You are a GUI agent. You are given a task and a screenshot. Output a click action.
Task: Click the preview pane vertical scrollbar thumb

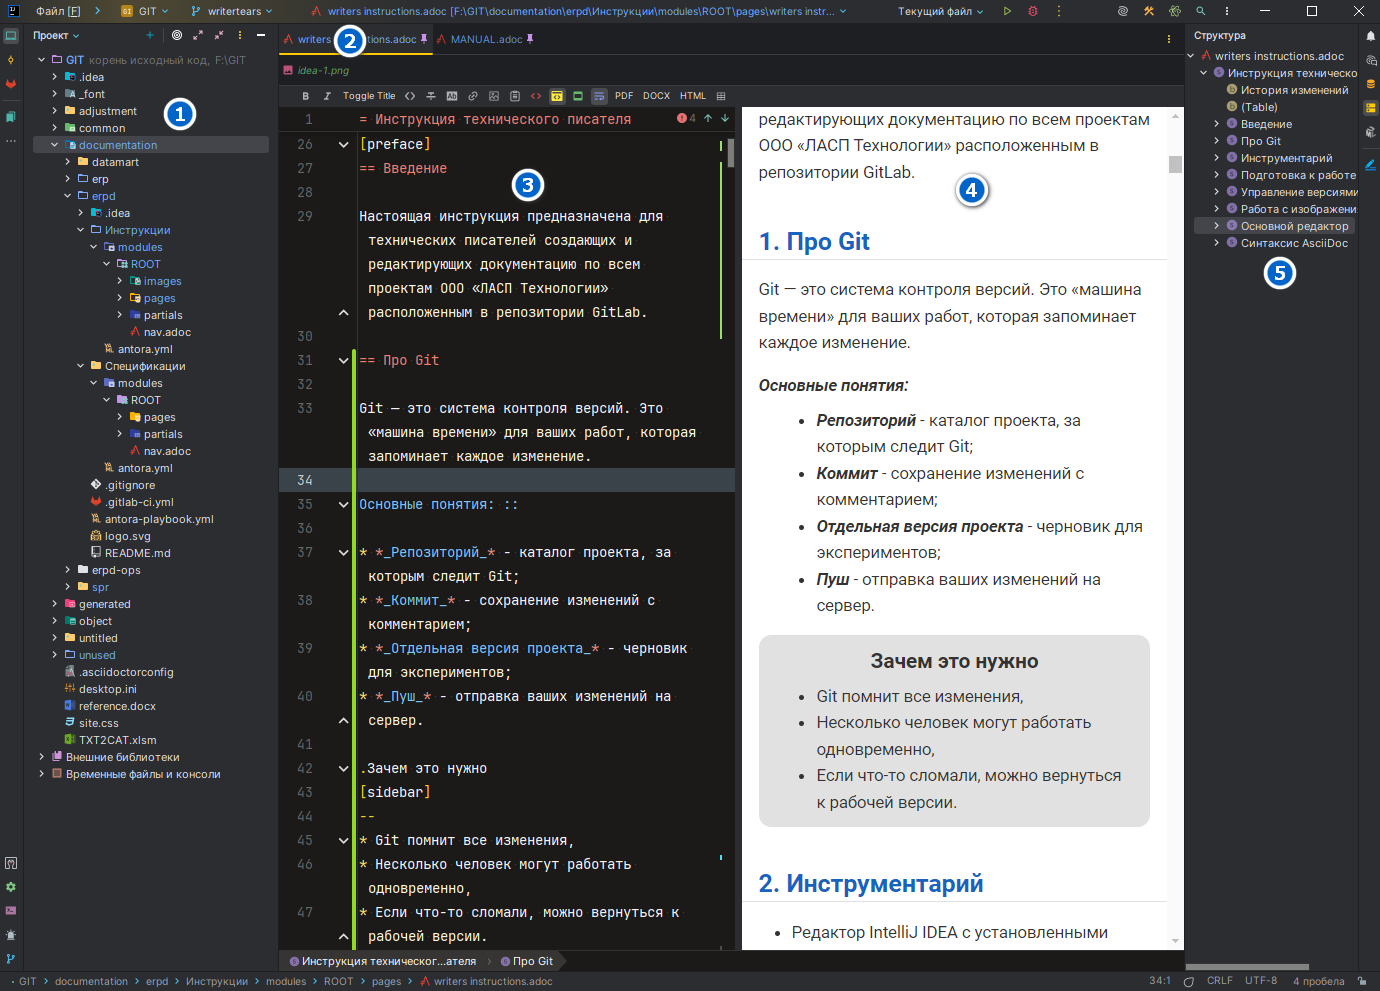point(1175,164)
